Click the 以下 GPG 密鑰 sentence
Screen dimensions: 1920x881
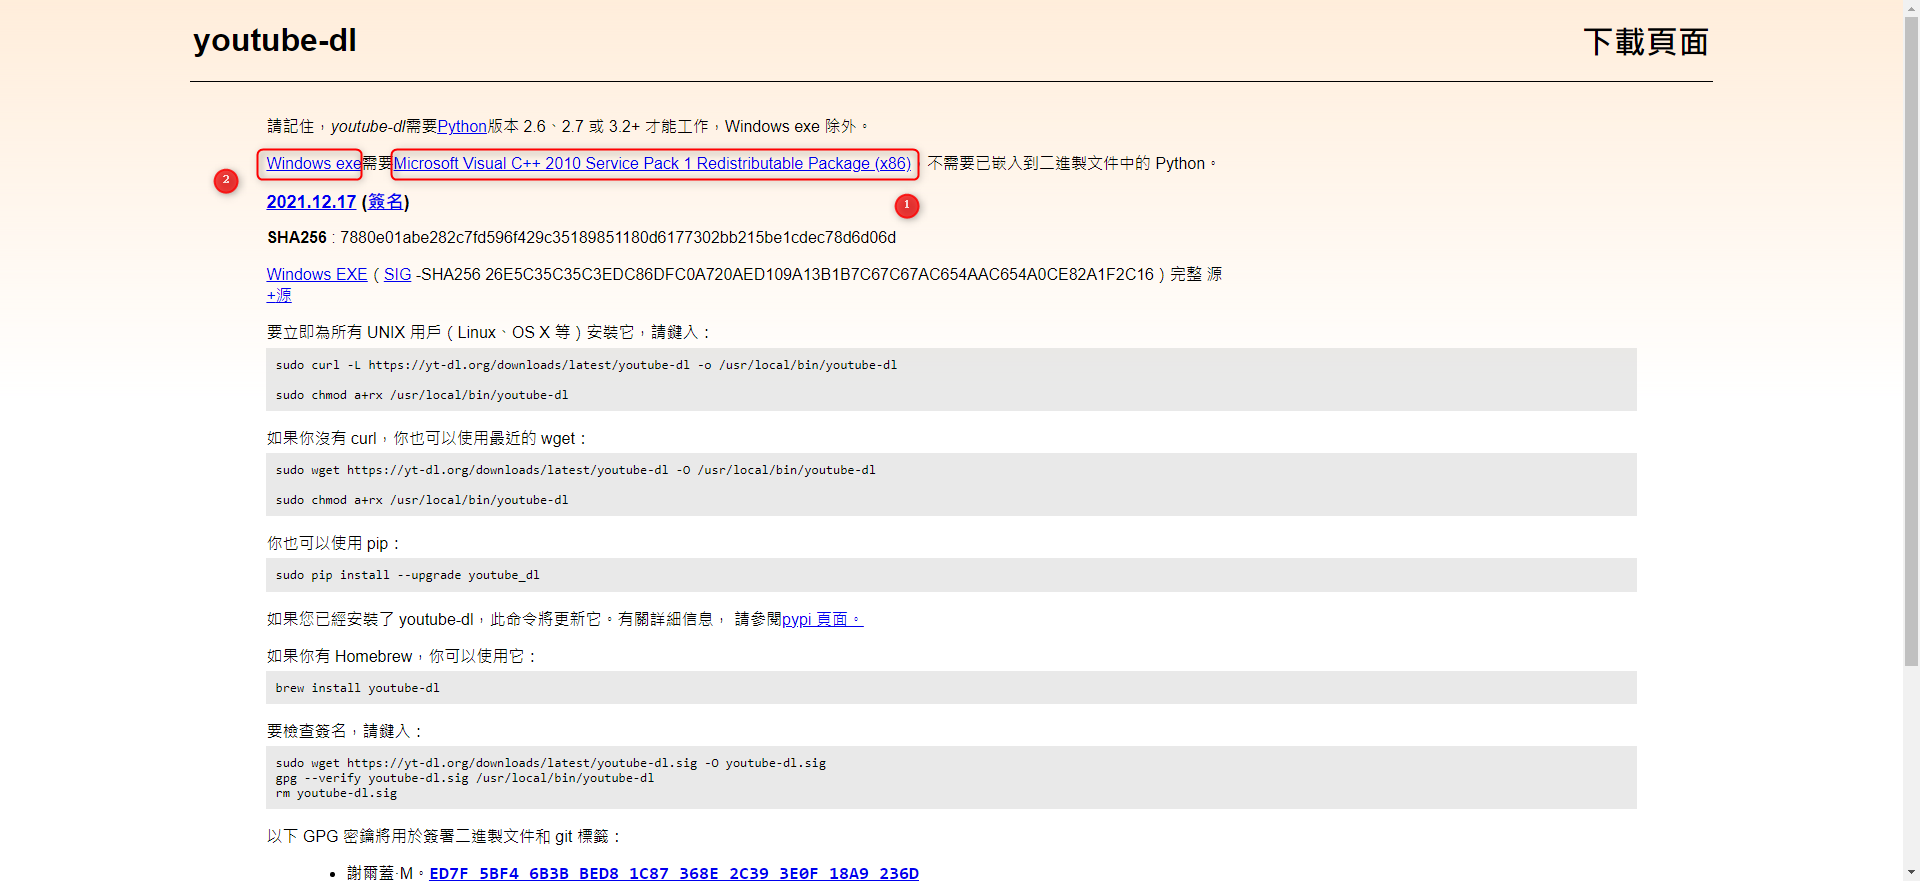(445, 836)
